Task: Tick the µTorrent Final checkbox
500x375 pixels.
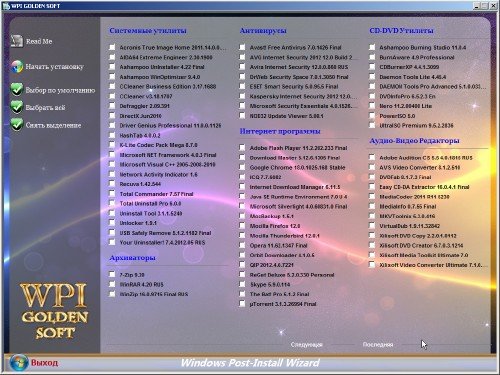Action: point(242,304)
